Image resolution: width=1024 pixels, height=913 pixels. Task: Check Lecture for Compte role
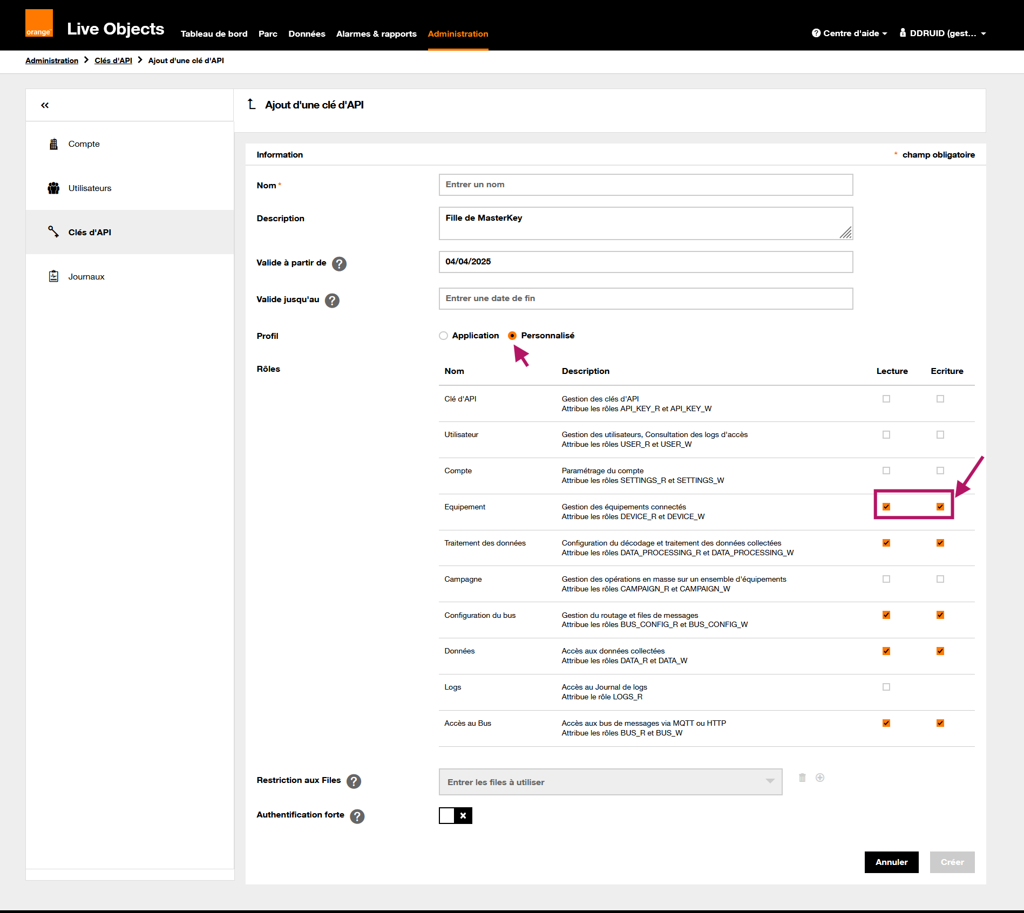click(x=886, y=470)
